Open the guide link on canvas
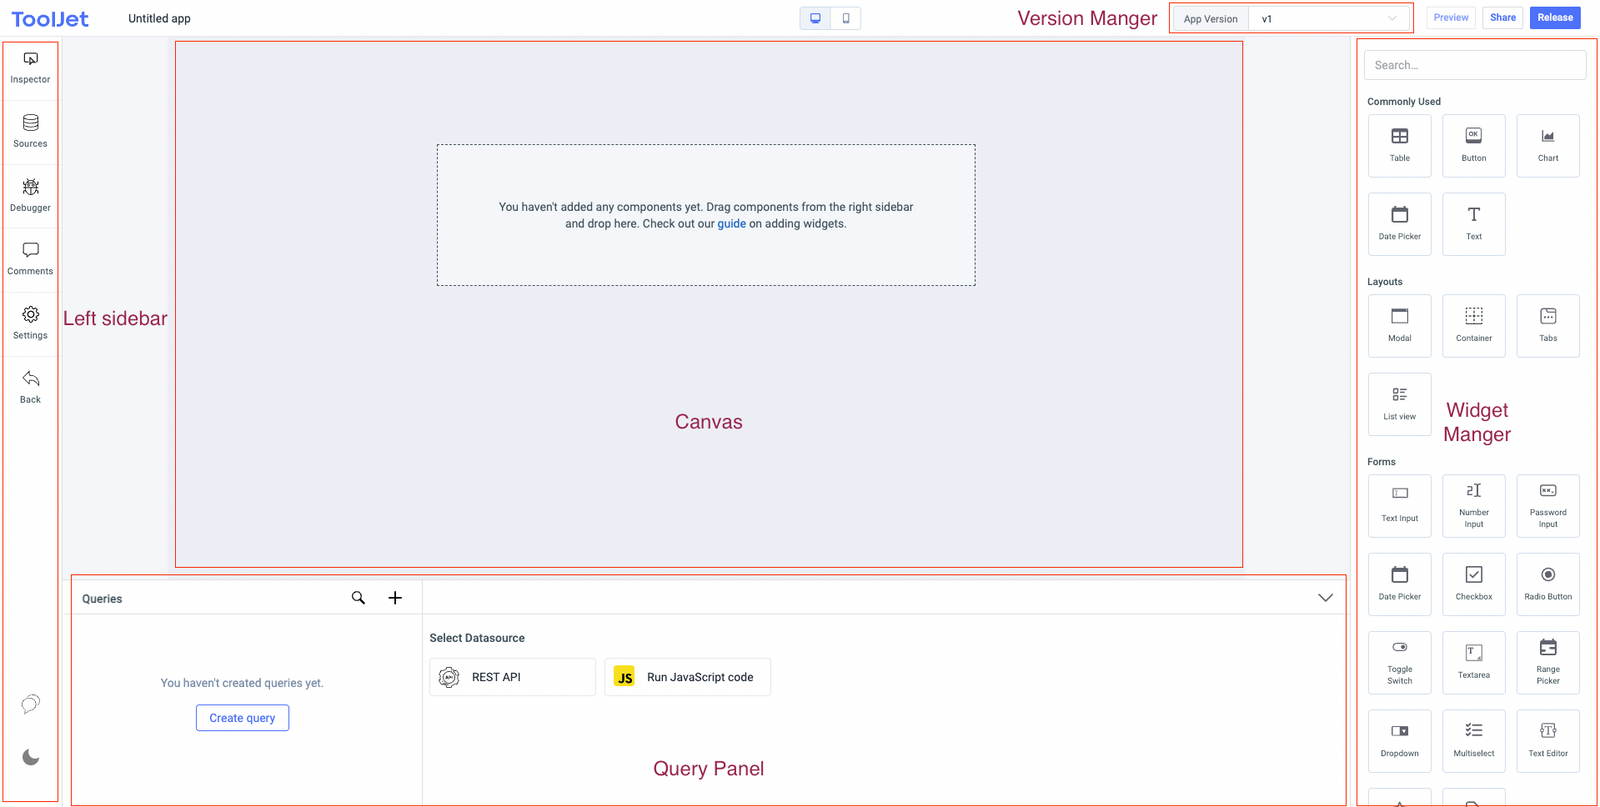Image resolution: width=1600 pixels, height=807 pixels. pyautogui.click(x=731, y=224)
